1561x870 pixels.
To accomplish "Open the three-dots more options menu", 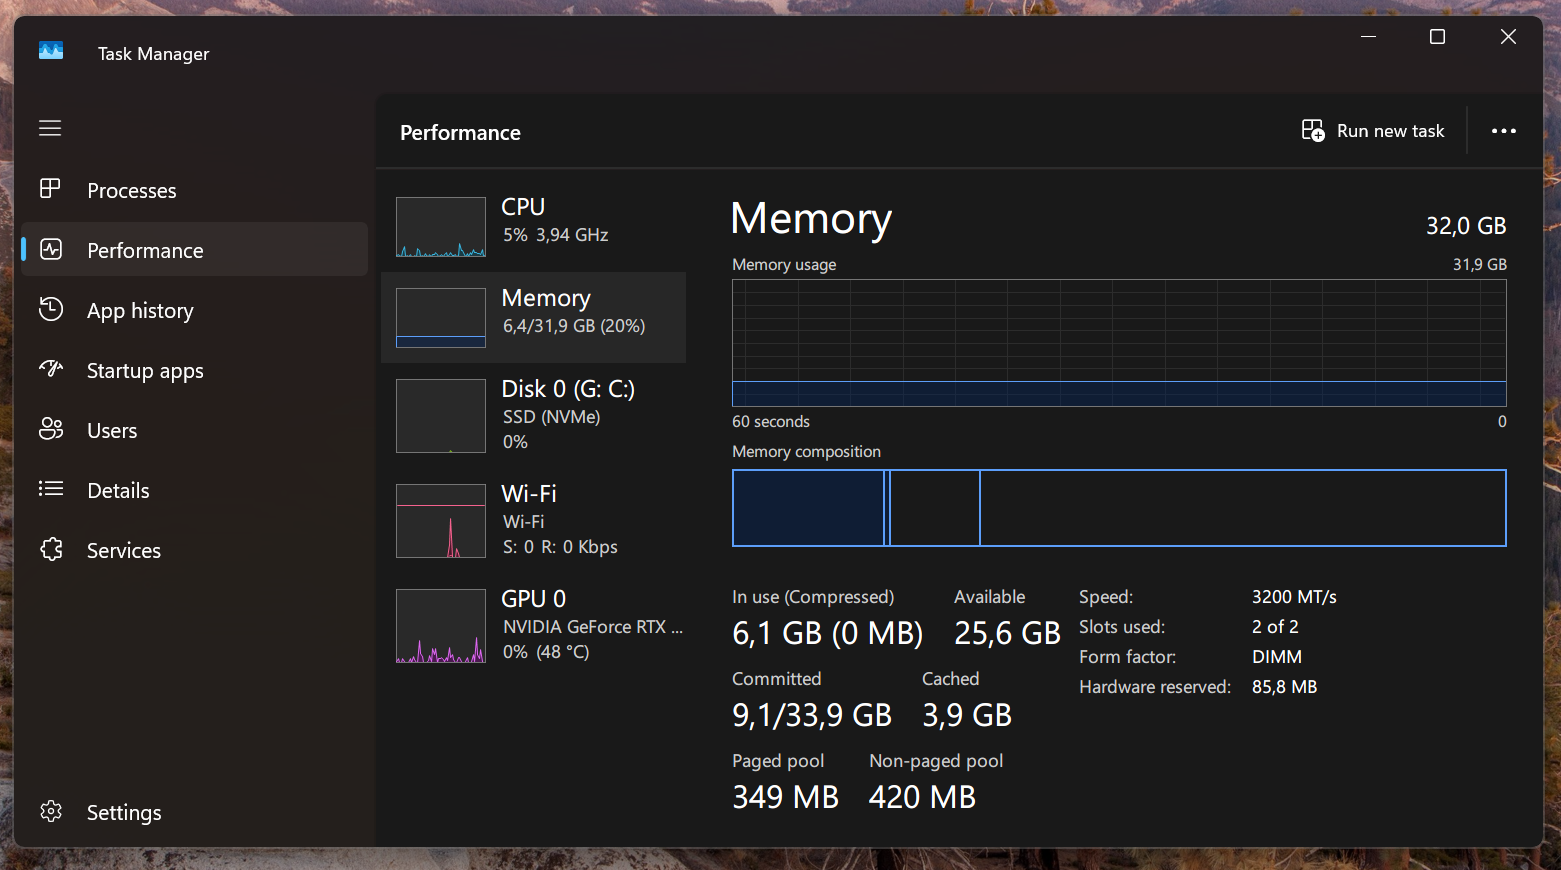I will pos(1503,131).
